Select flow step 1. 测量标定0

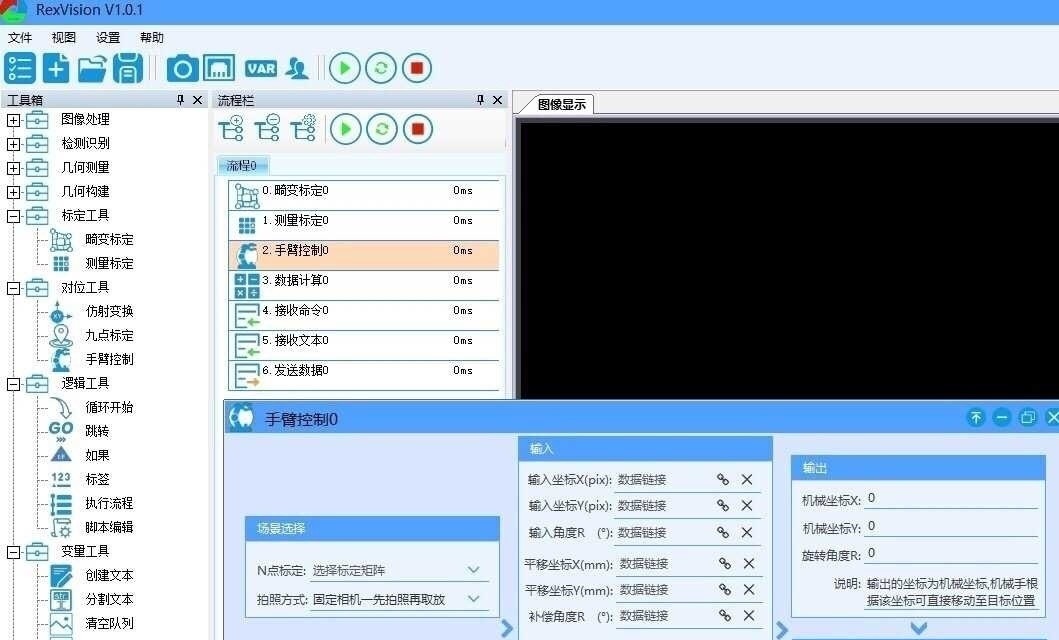tap(365, 225)
